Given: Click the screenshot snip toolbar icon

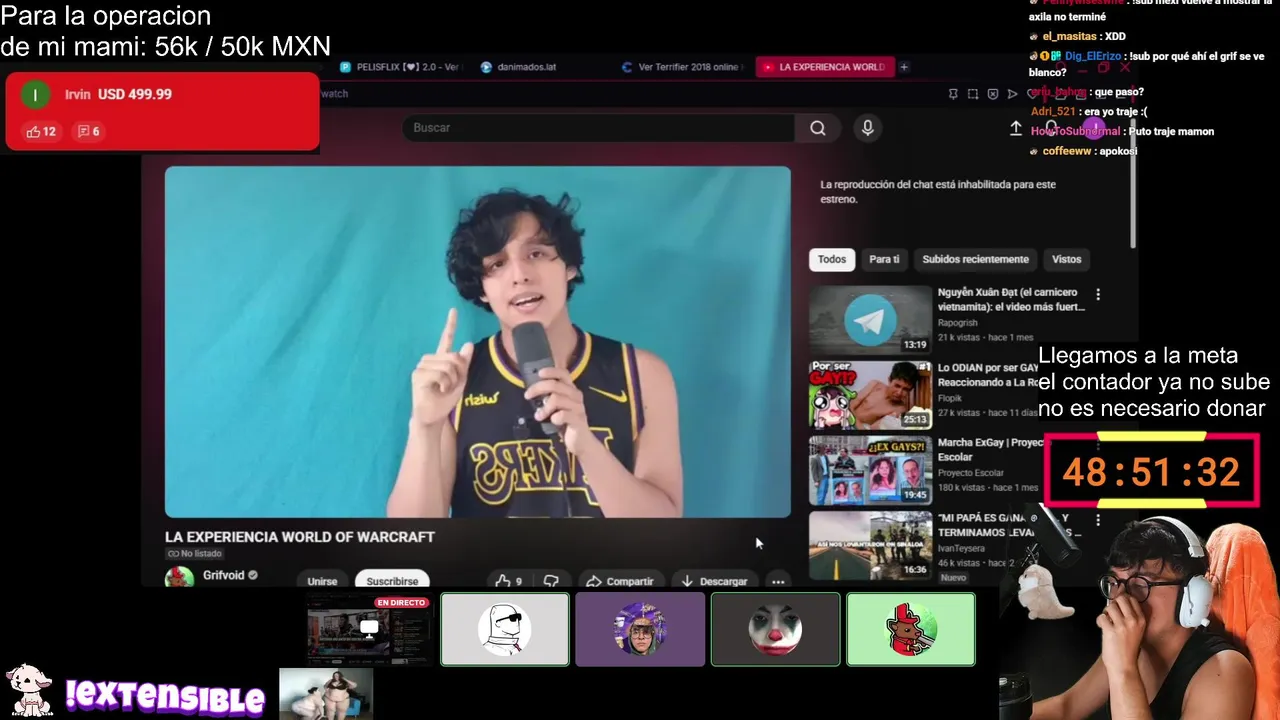Looking at the screenshot, I should pos(973,94).
